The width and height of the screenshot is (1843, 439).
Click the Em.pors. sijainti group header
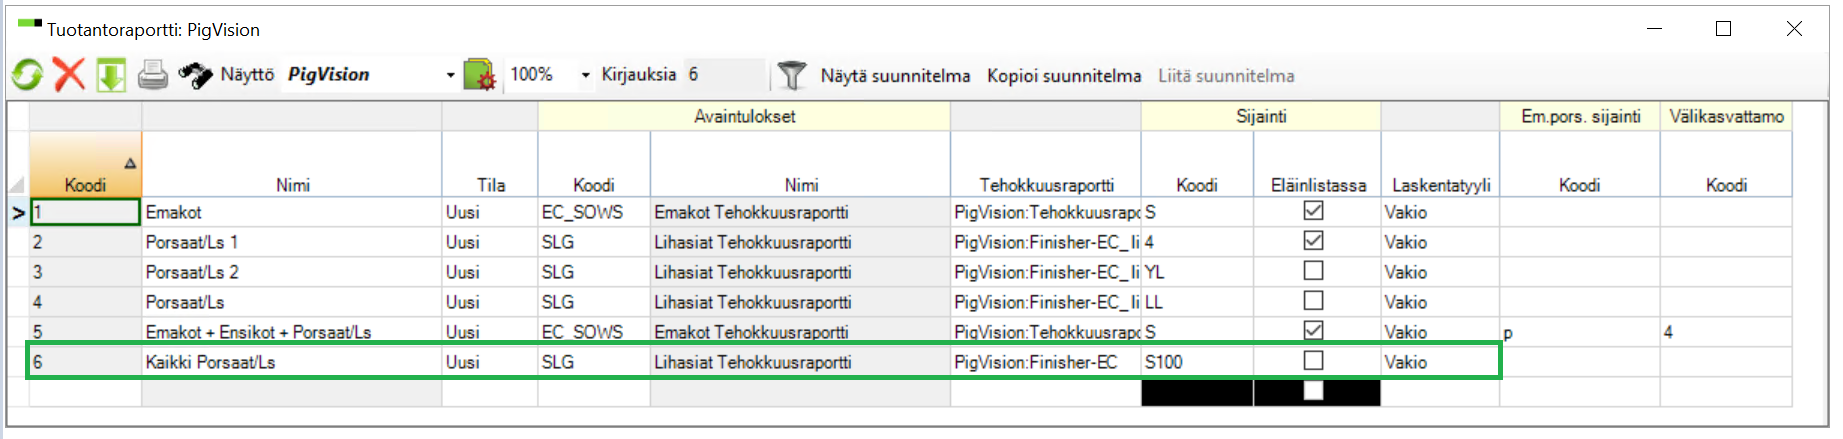pyautogui.click(x=1580, y=116)
